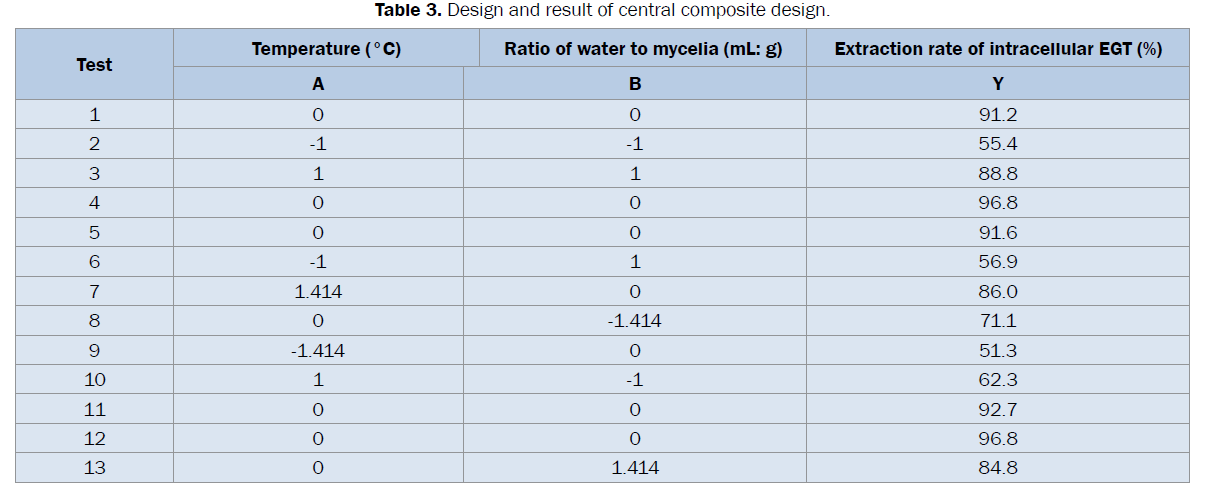Select the 62.3 extraction rate cell
Screen dimensions: 1209x493
point(997,380)
